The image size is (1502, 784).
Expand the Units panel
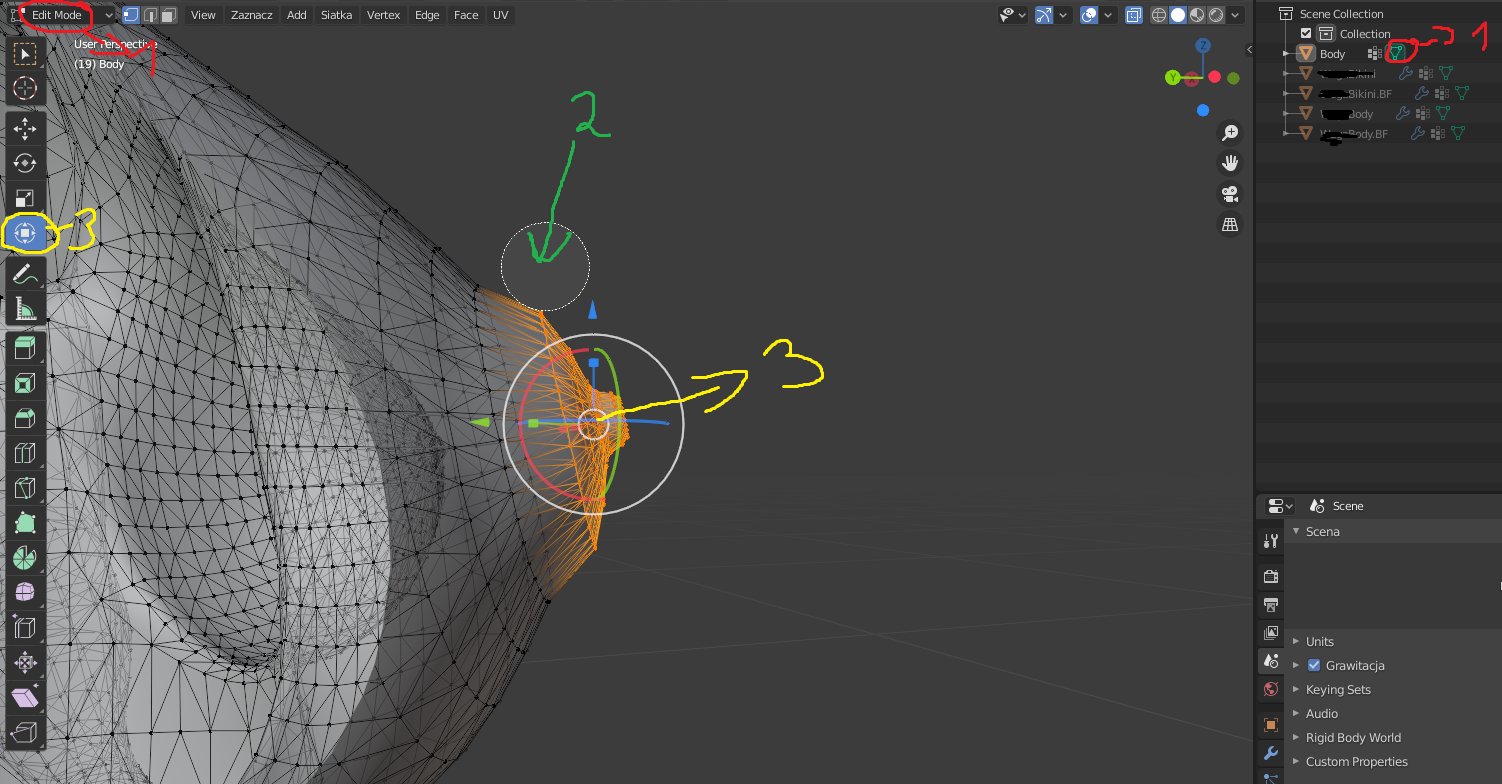tap(1296, 641)
